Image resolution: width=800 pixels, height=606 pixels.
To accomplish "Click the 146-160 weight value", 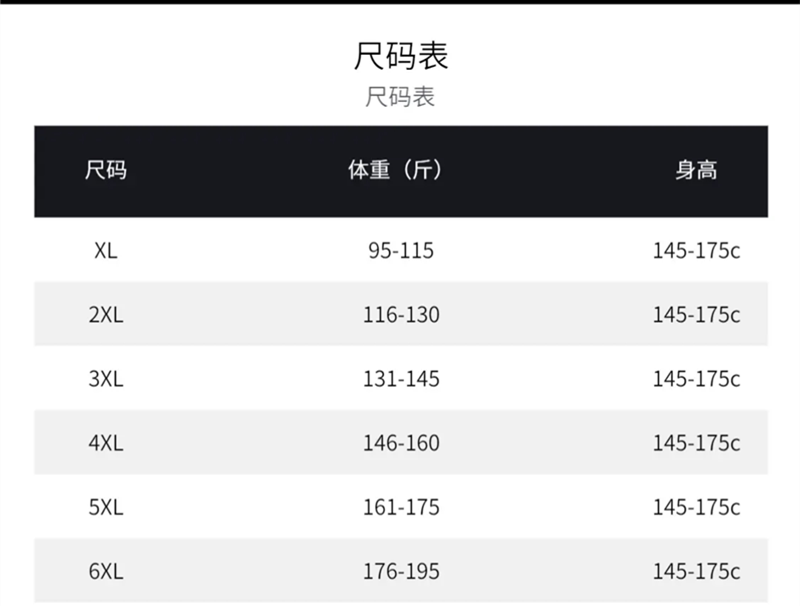I will click(401, 443).
